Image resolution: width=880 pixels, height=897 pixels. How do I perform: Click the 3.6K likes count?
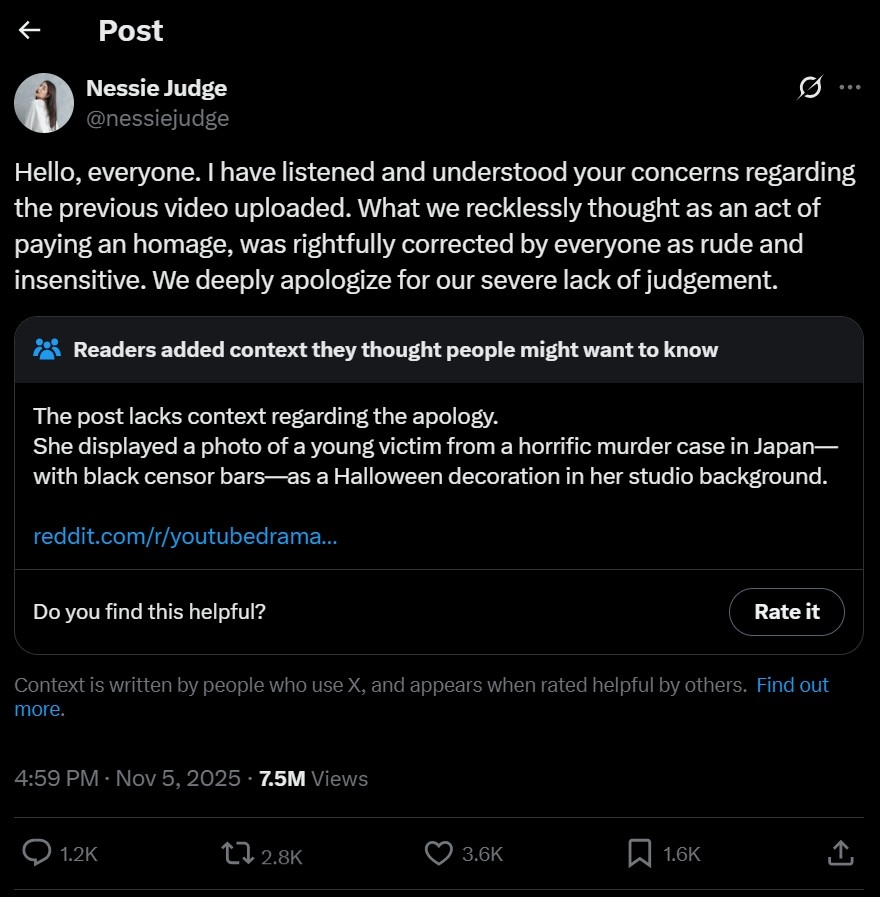point(482,855)
